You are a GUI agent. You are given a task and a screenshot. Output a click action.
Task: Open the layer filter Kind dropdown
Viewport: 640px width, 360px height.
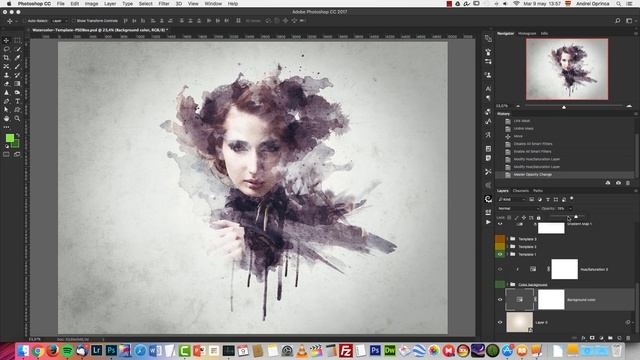click(x=512, y=200)
